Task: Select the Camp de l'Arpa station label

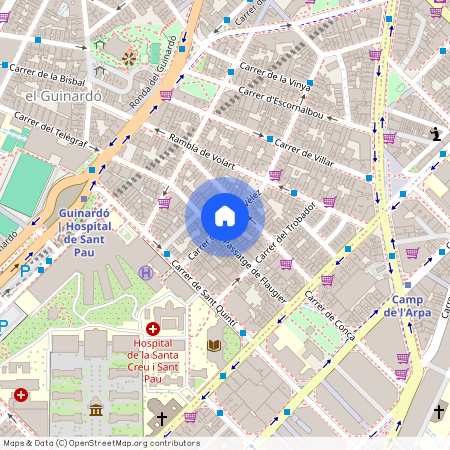Action: pos(407,306)
